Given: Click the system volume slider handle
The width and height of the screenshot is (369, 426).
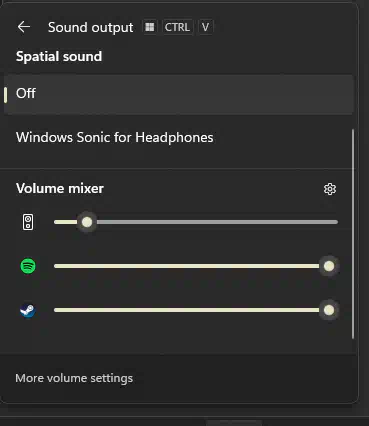Looking at the screenshot, I should pos(87,222).
